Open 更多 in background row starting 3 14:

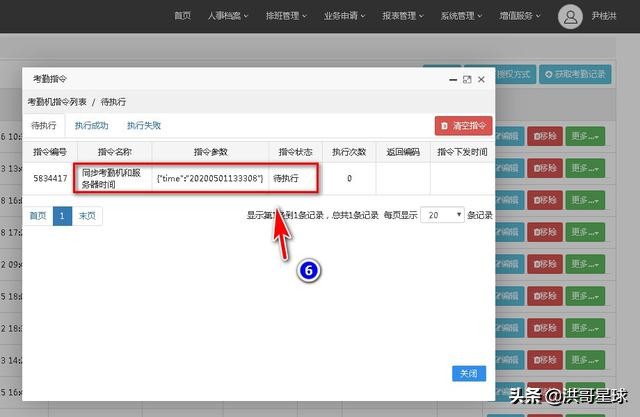[x=584, y=360]
